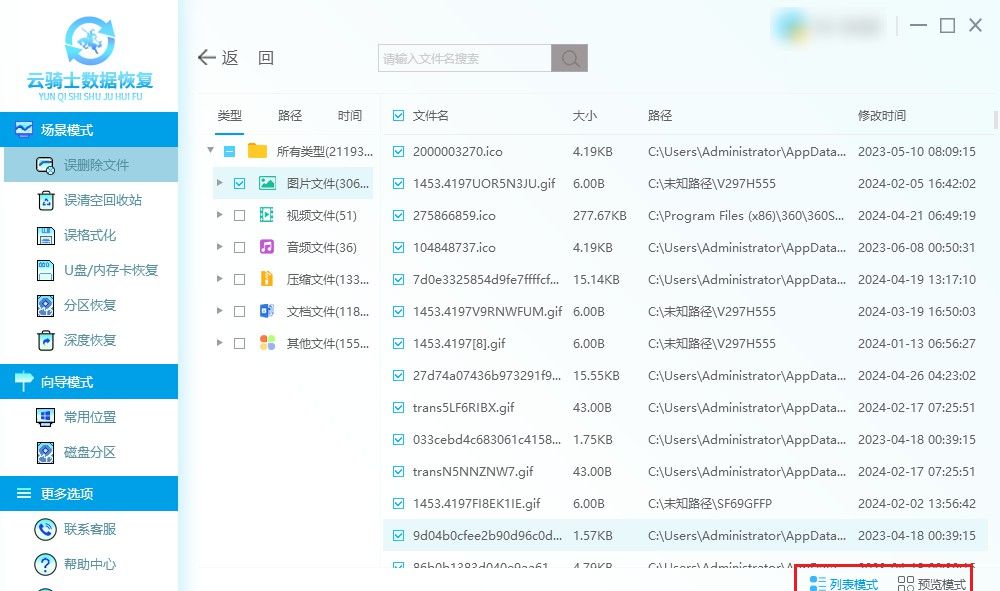Select the row 1453.4197FI8EK1IE.gif
Image resolution: width=1000 pixels, height=591 pixels.
click(x=686, y=504)
